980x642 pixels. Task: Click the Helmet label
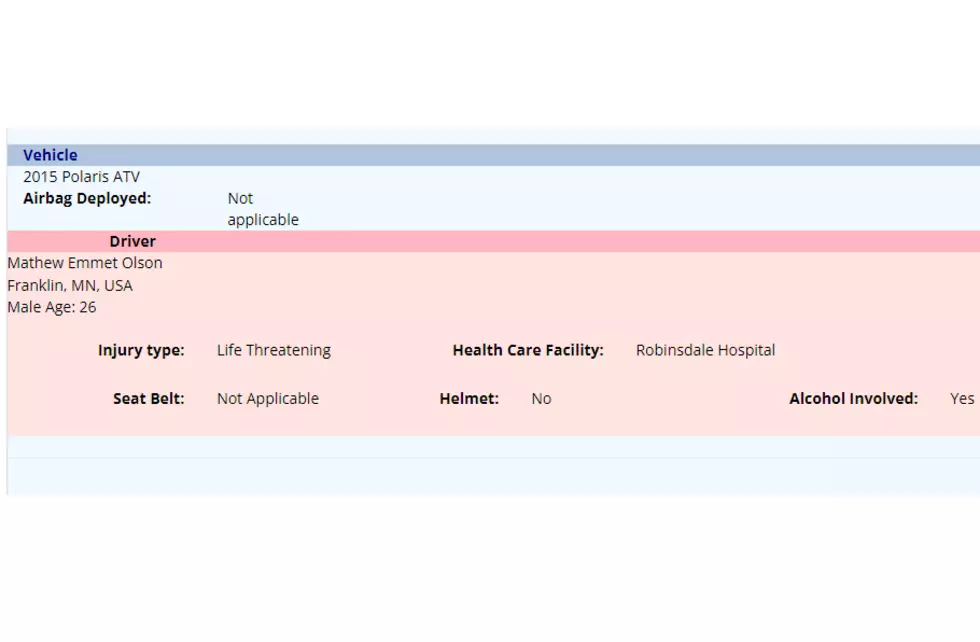[x=469, y=399]
